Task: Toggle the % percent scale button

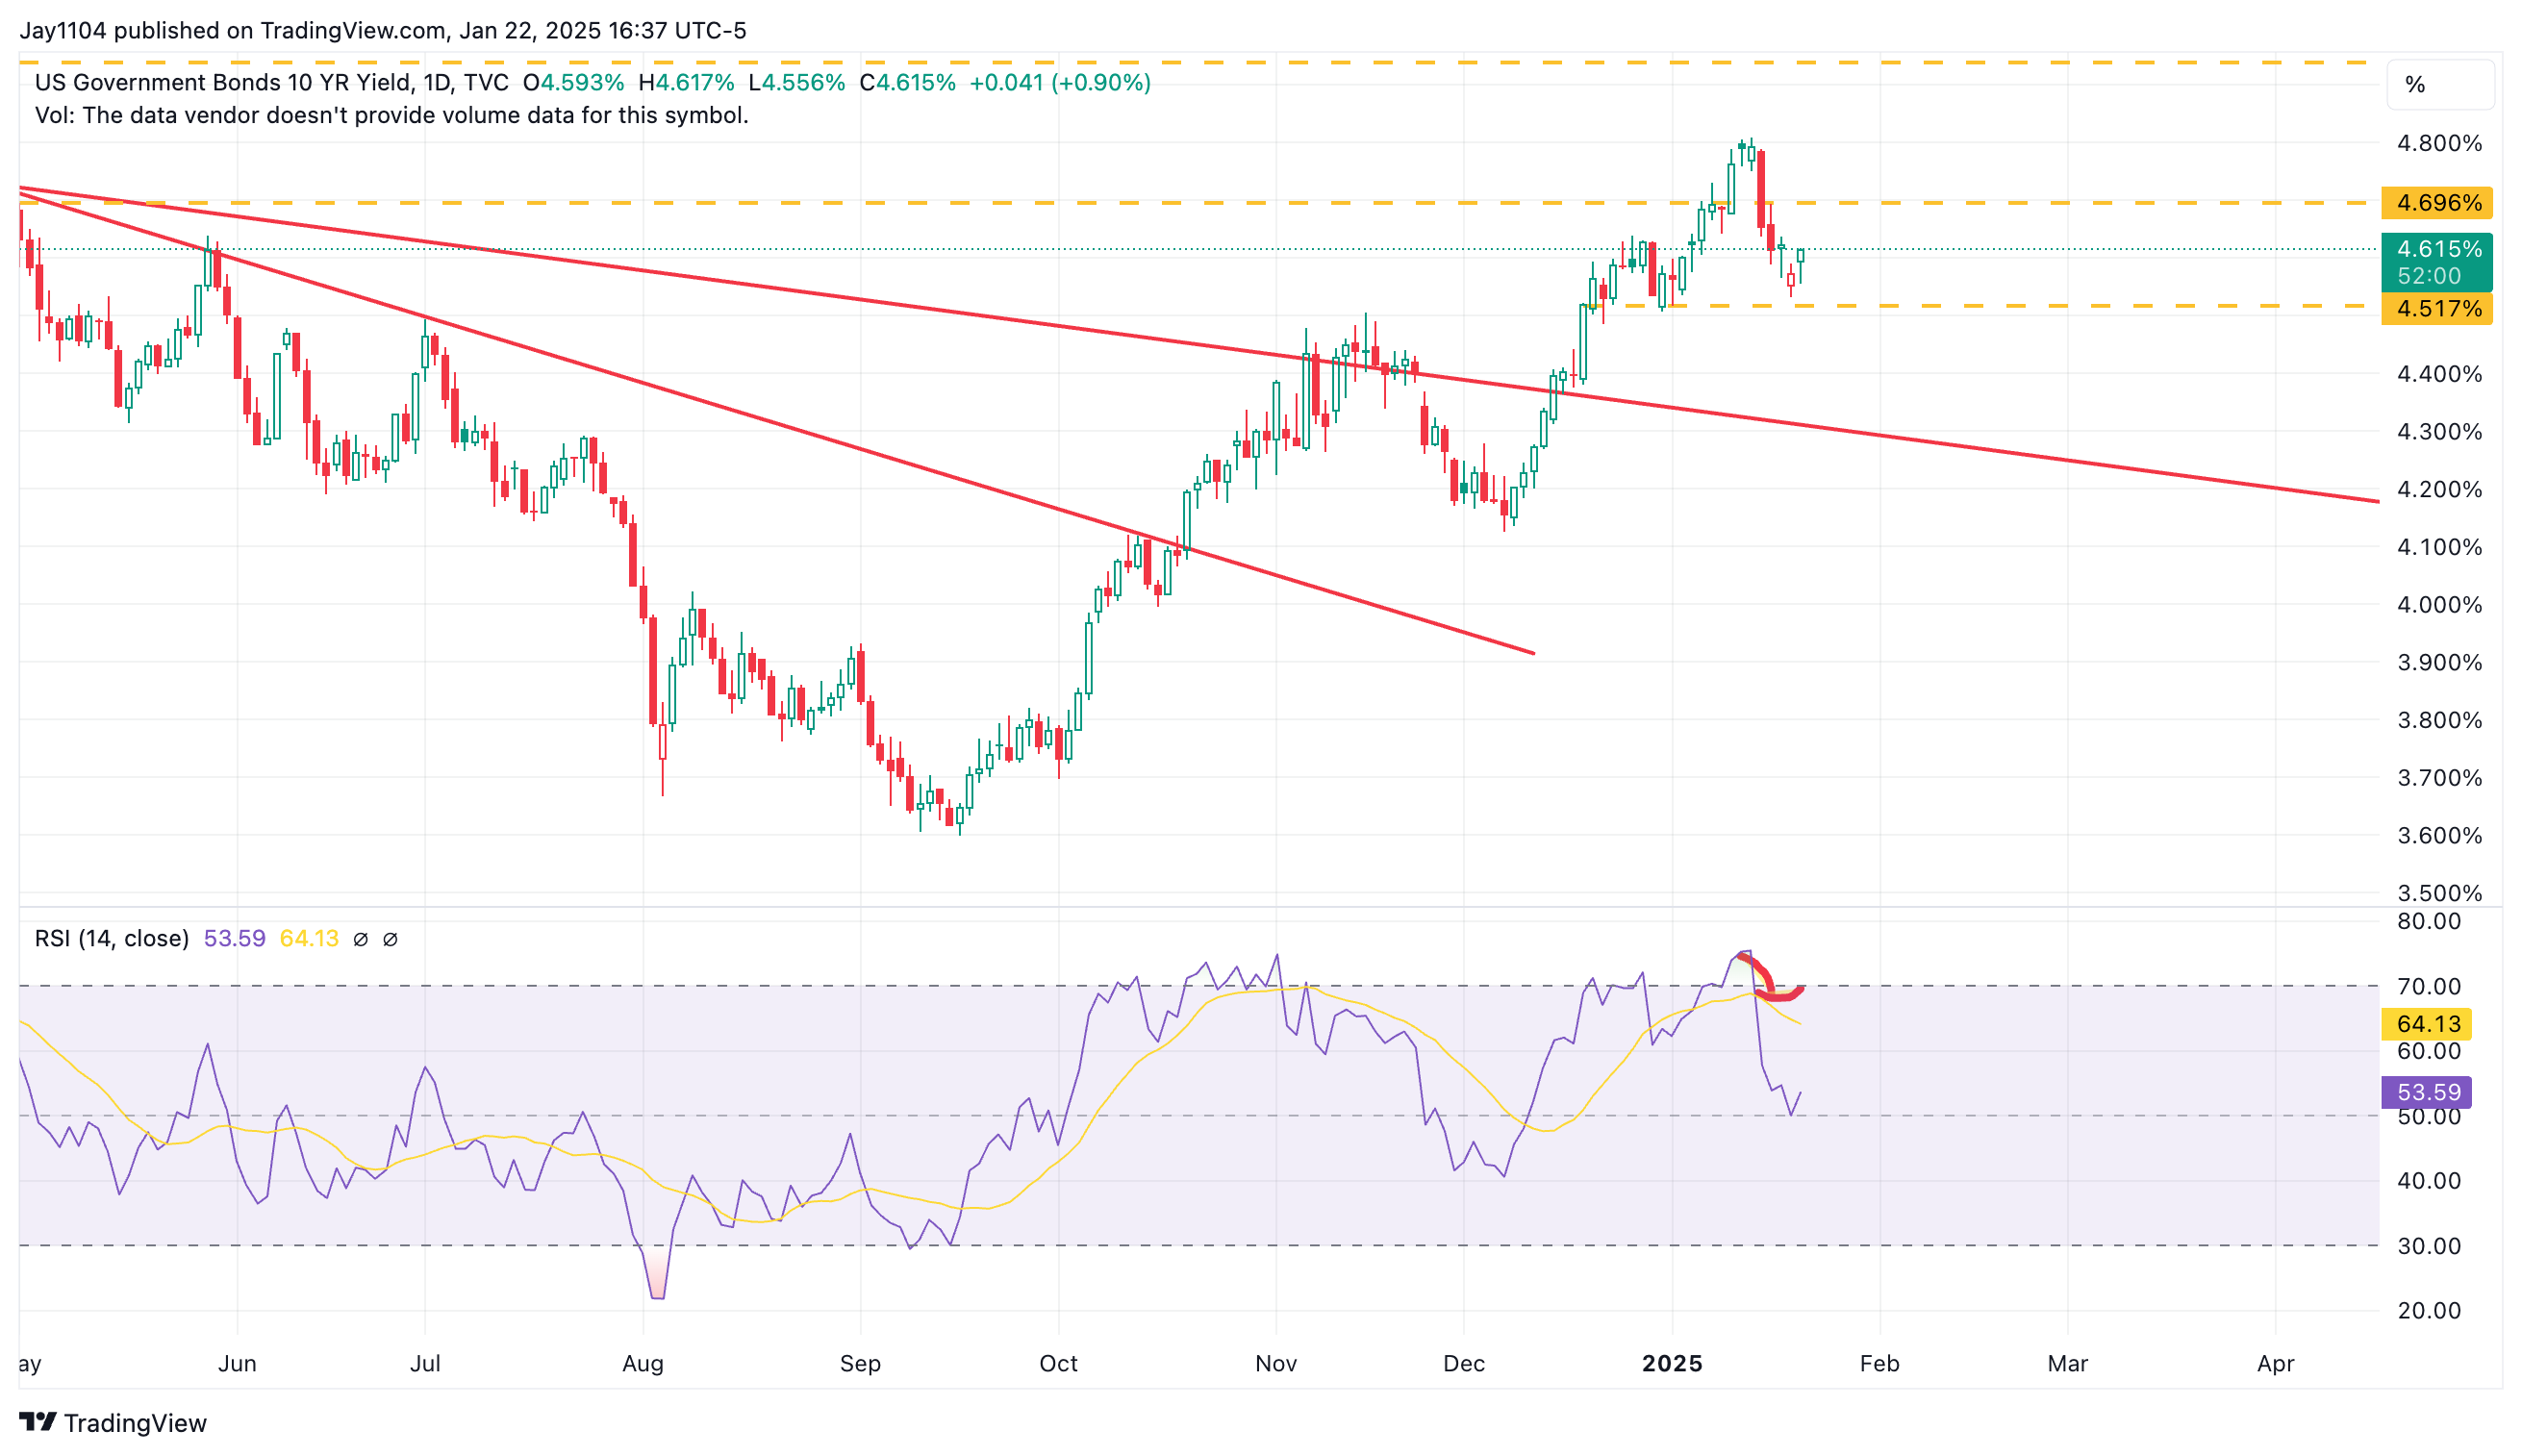Action: coord(2439,85)
